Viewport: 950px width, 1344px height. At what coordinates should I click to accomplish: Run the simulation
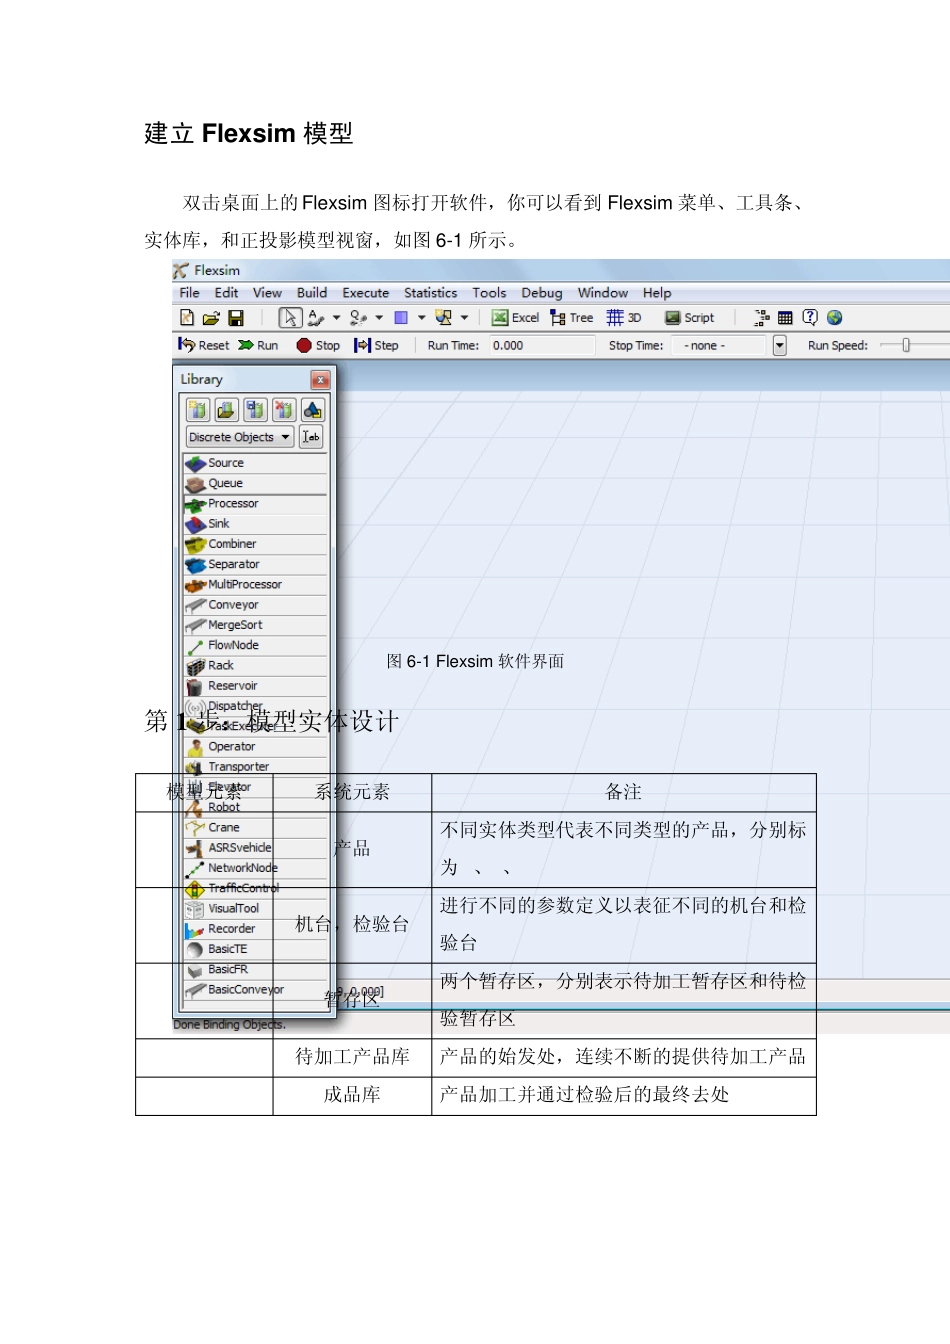coord(258,345)
